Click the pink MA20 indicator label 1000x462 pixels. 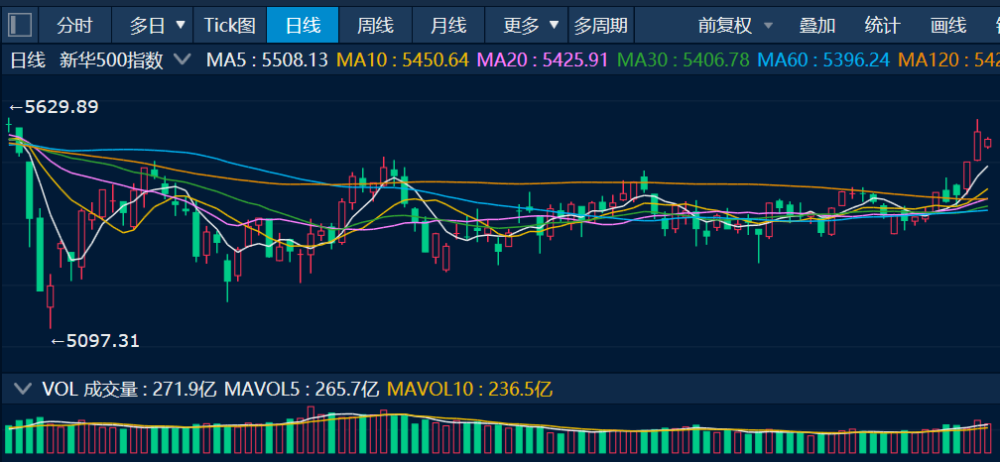(543, 60)
